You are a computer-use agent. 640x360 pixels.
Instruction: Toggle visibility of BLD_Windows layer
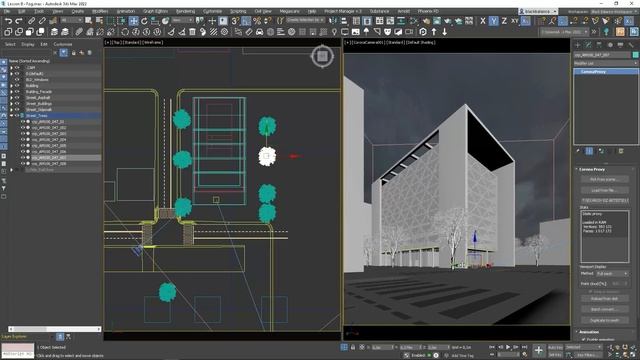click(17, 80)
